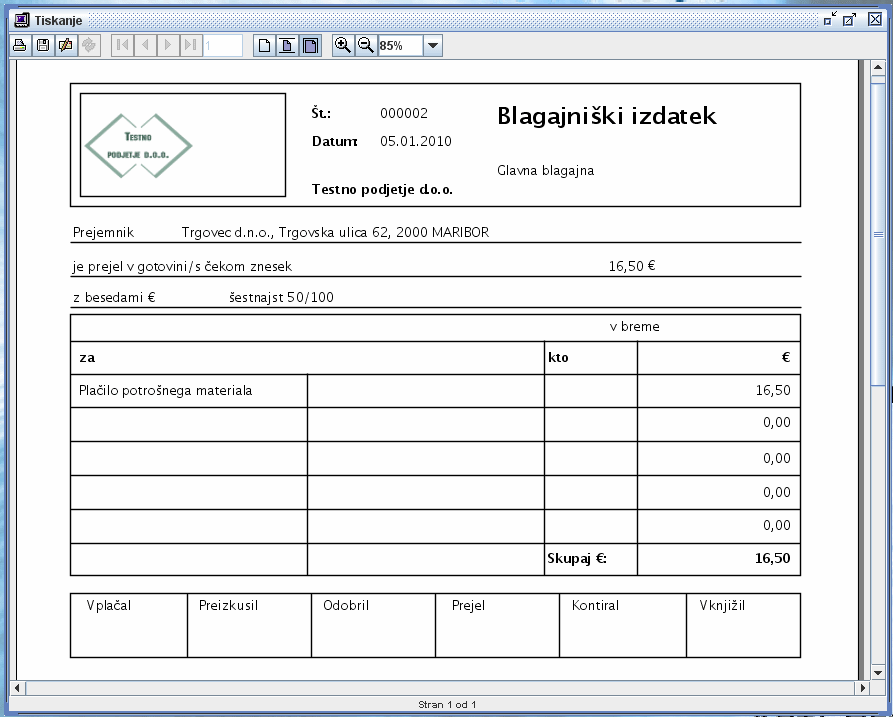
Task: Click the recipient address Trgovec d.n.o.
Action: point(335,232)
